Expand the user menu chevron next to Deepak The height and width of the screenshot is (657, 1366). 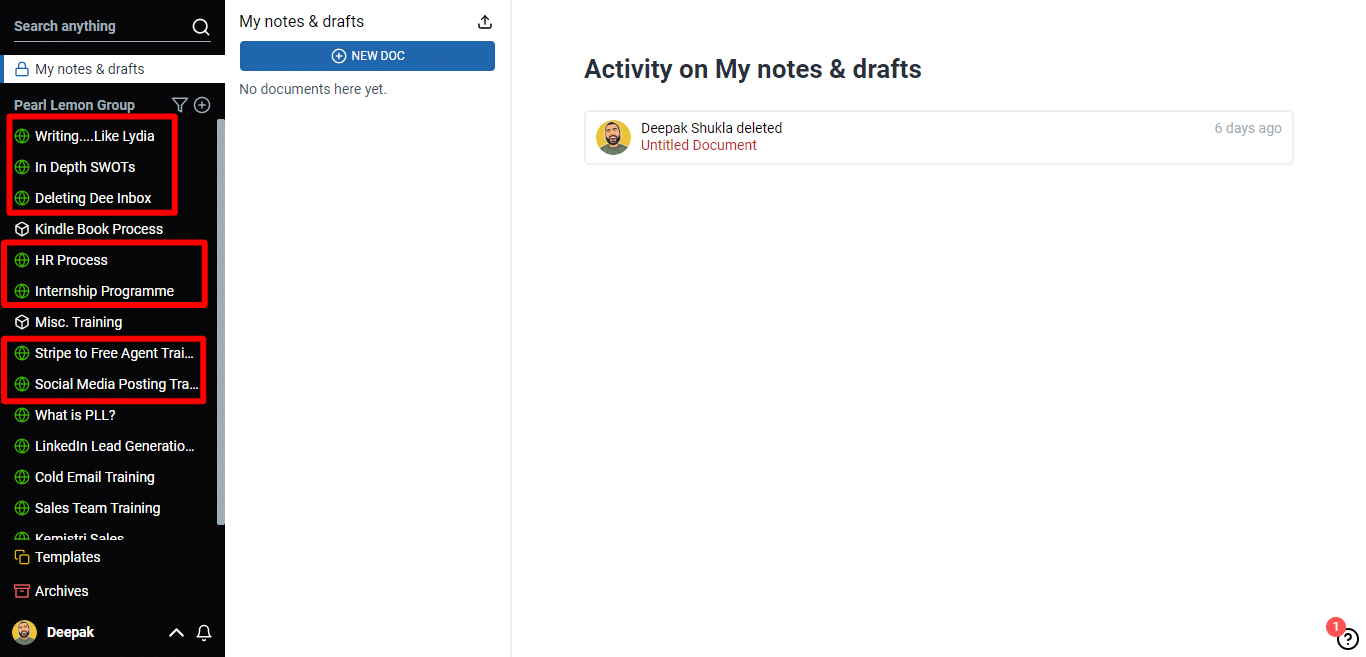(x=176, y=632)
